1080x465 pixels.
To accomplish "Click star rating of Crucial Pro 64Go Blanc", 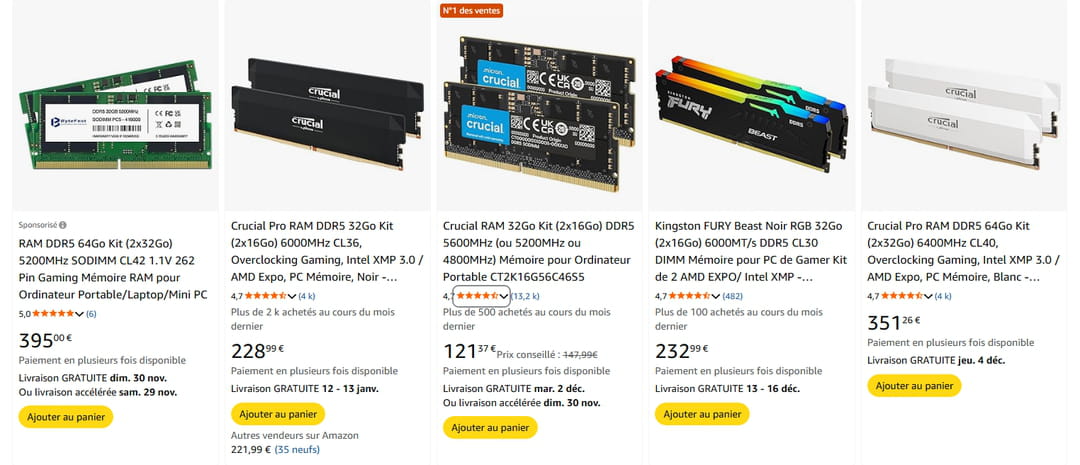I will coord(901,296).
